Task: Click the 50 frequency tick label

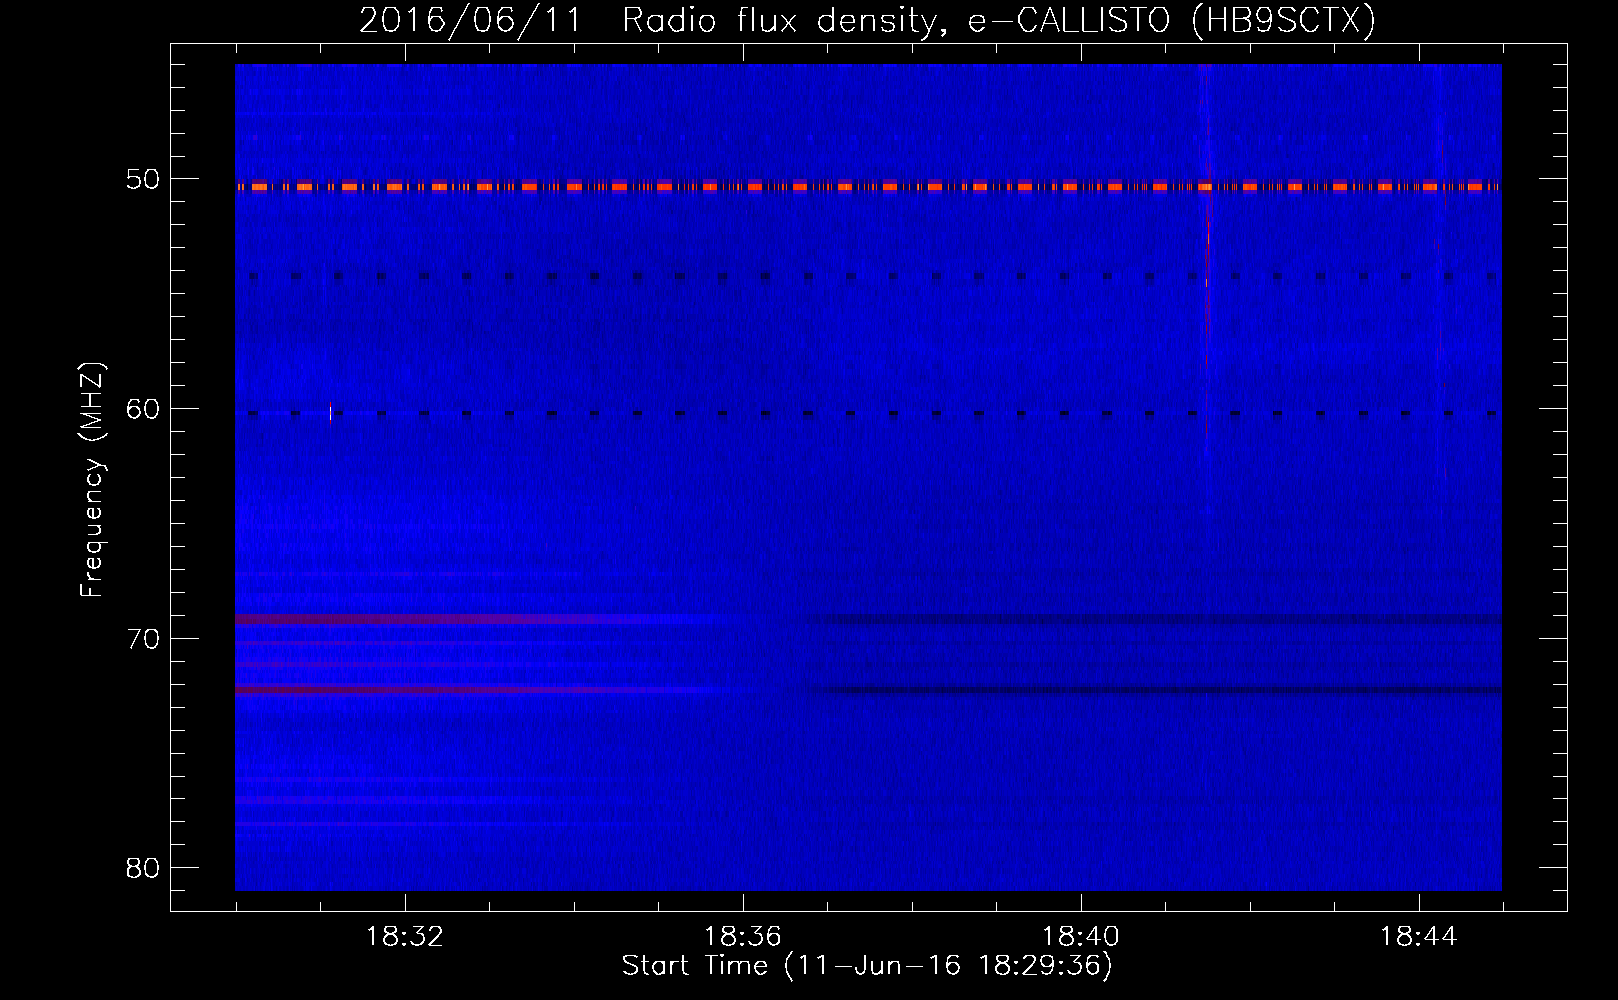Action: tap(144, 179)
